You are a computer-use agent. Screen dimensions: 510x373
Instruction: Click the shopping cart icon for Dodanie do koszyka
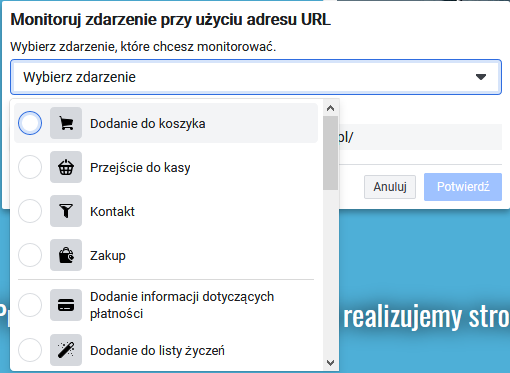66,123
